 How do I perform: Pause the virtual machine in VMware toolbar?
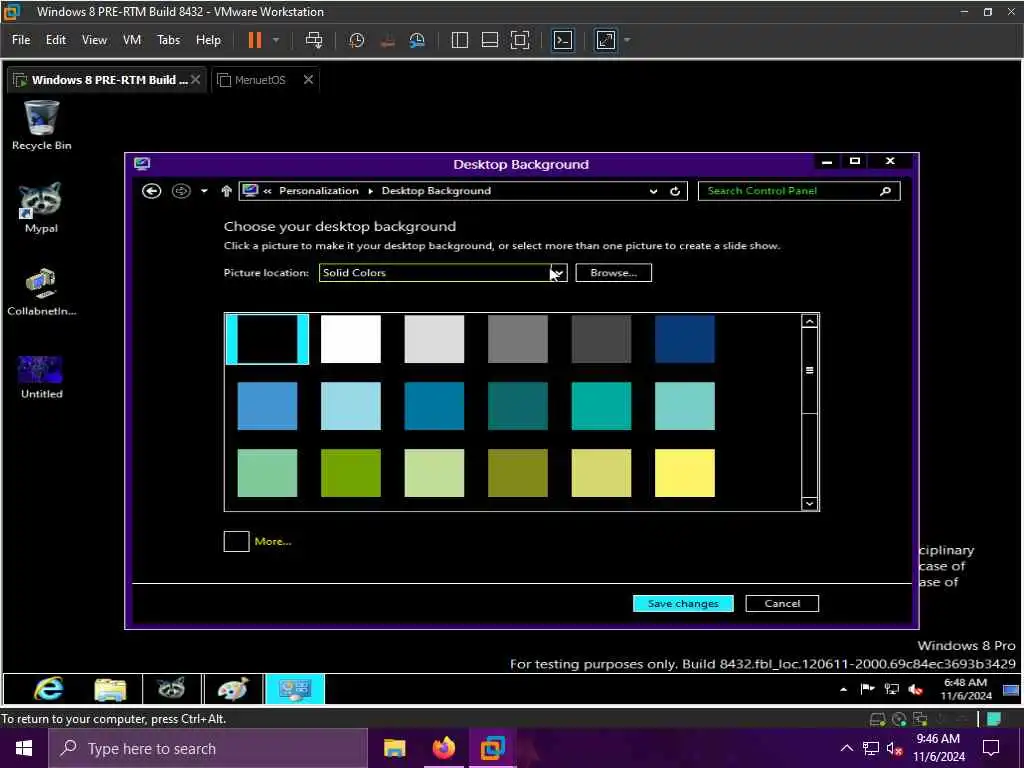pos(255,40)
